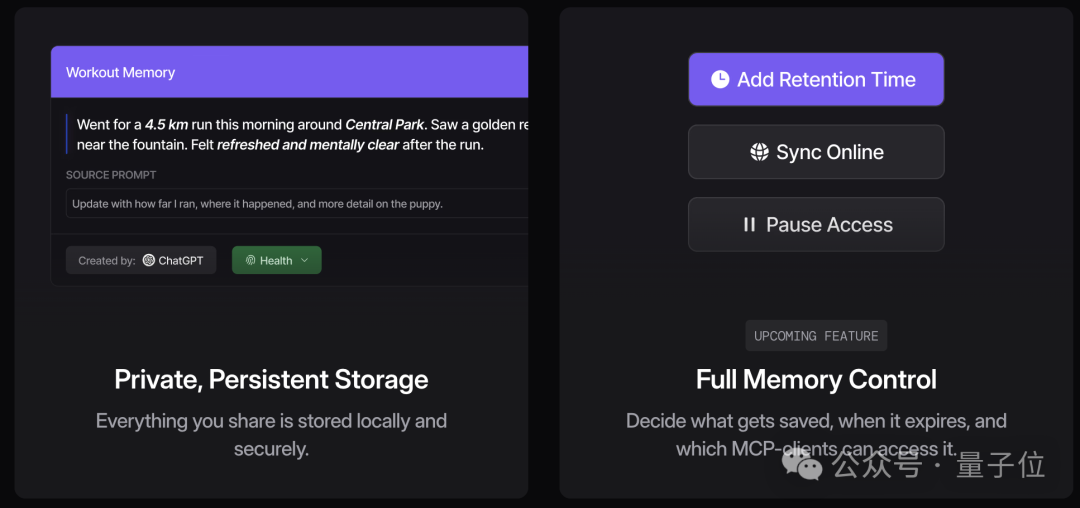Expand the Health category dropdown arrow
The image size is (1080, 508).
[x=305, y=261]
